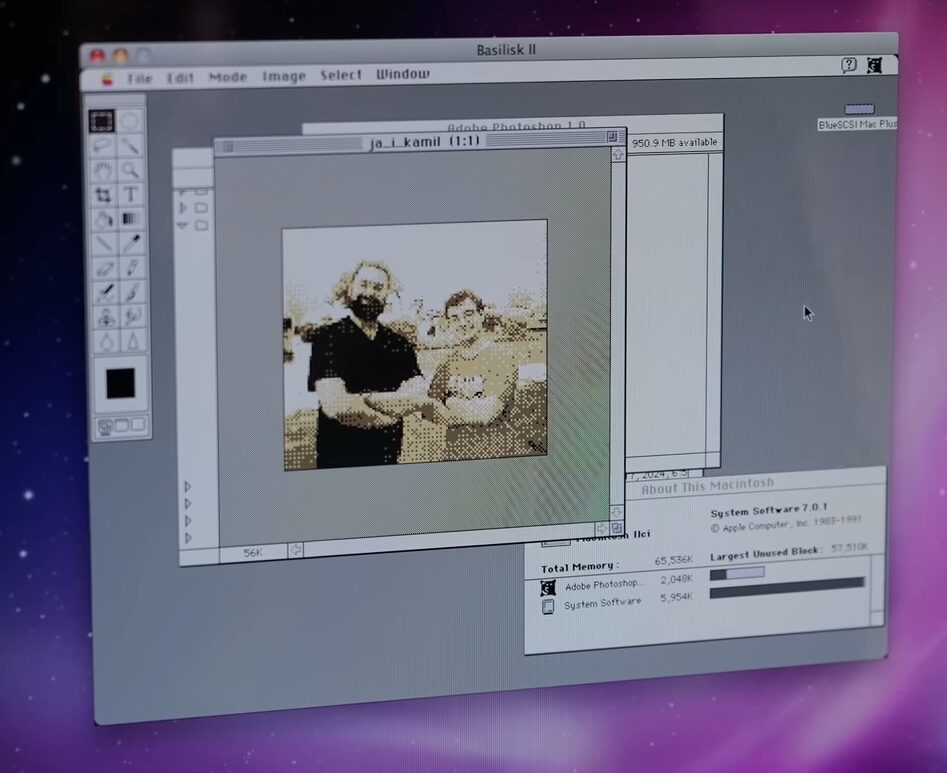Click the System Software memory usage bar
The height and width of the screenshot is (773, 947).
click(787, 588)
